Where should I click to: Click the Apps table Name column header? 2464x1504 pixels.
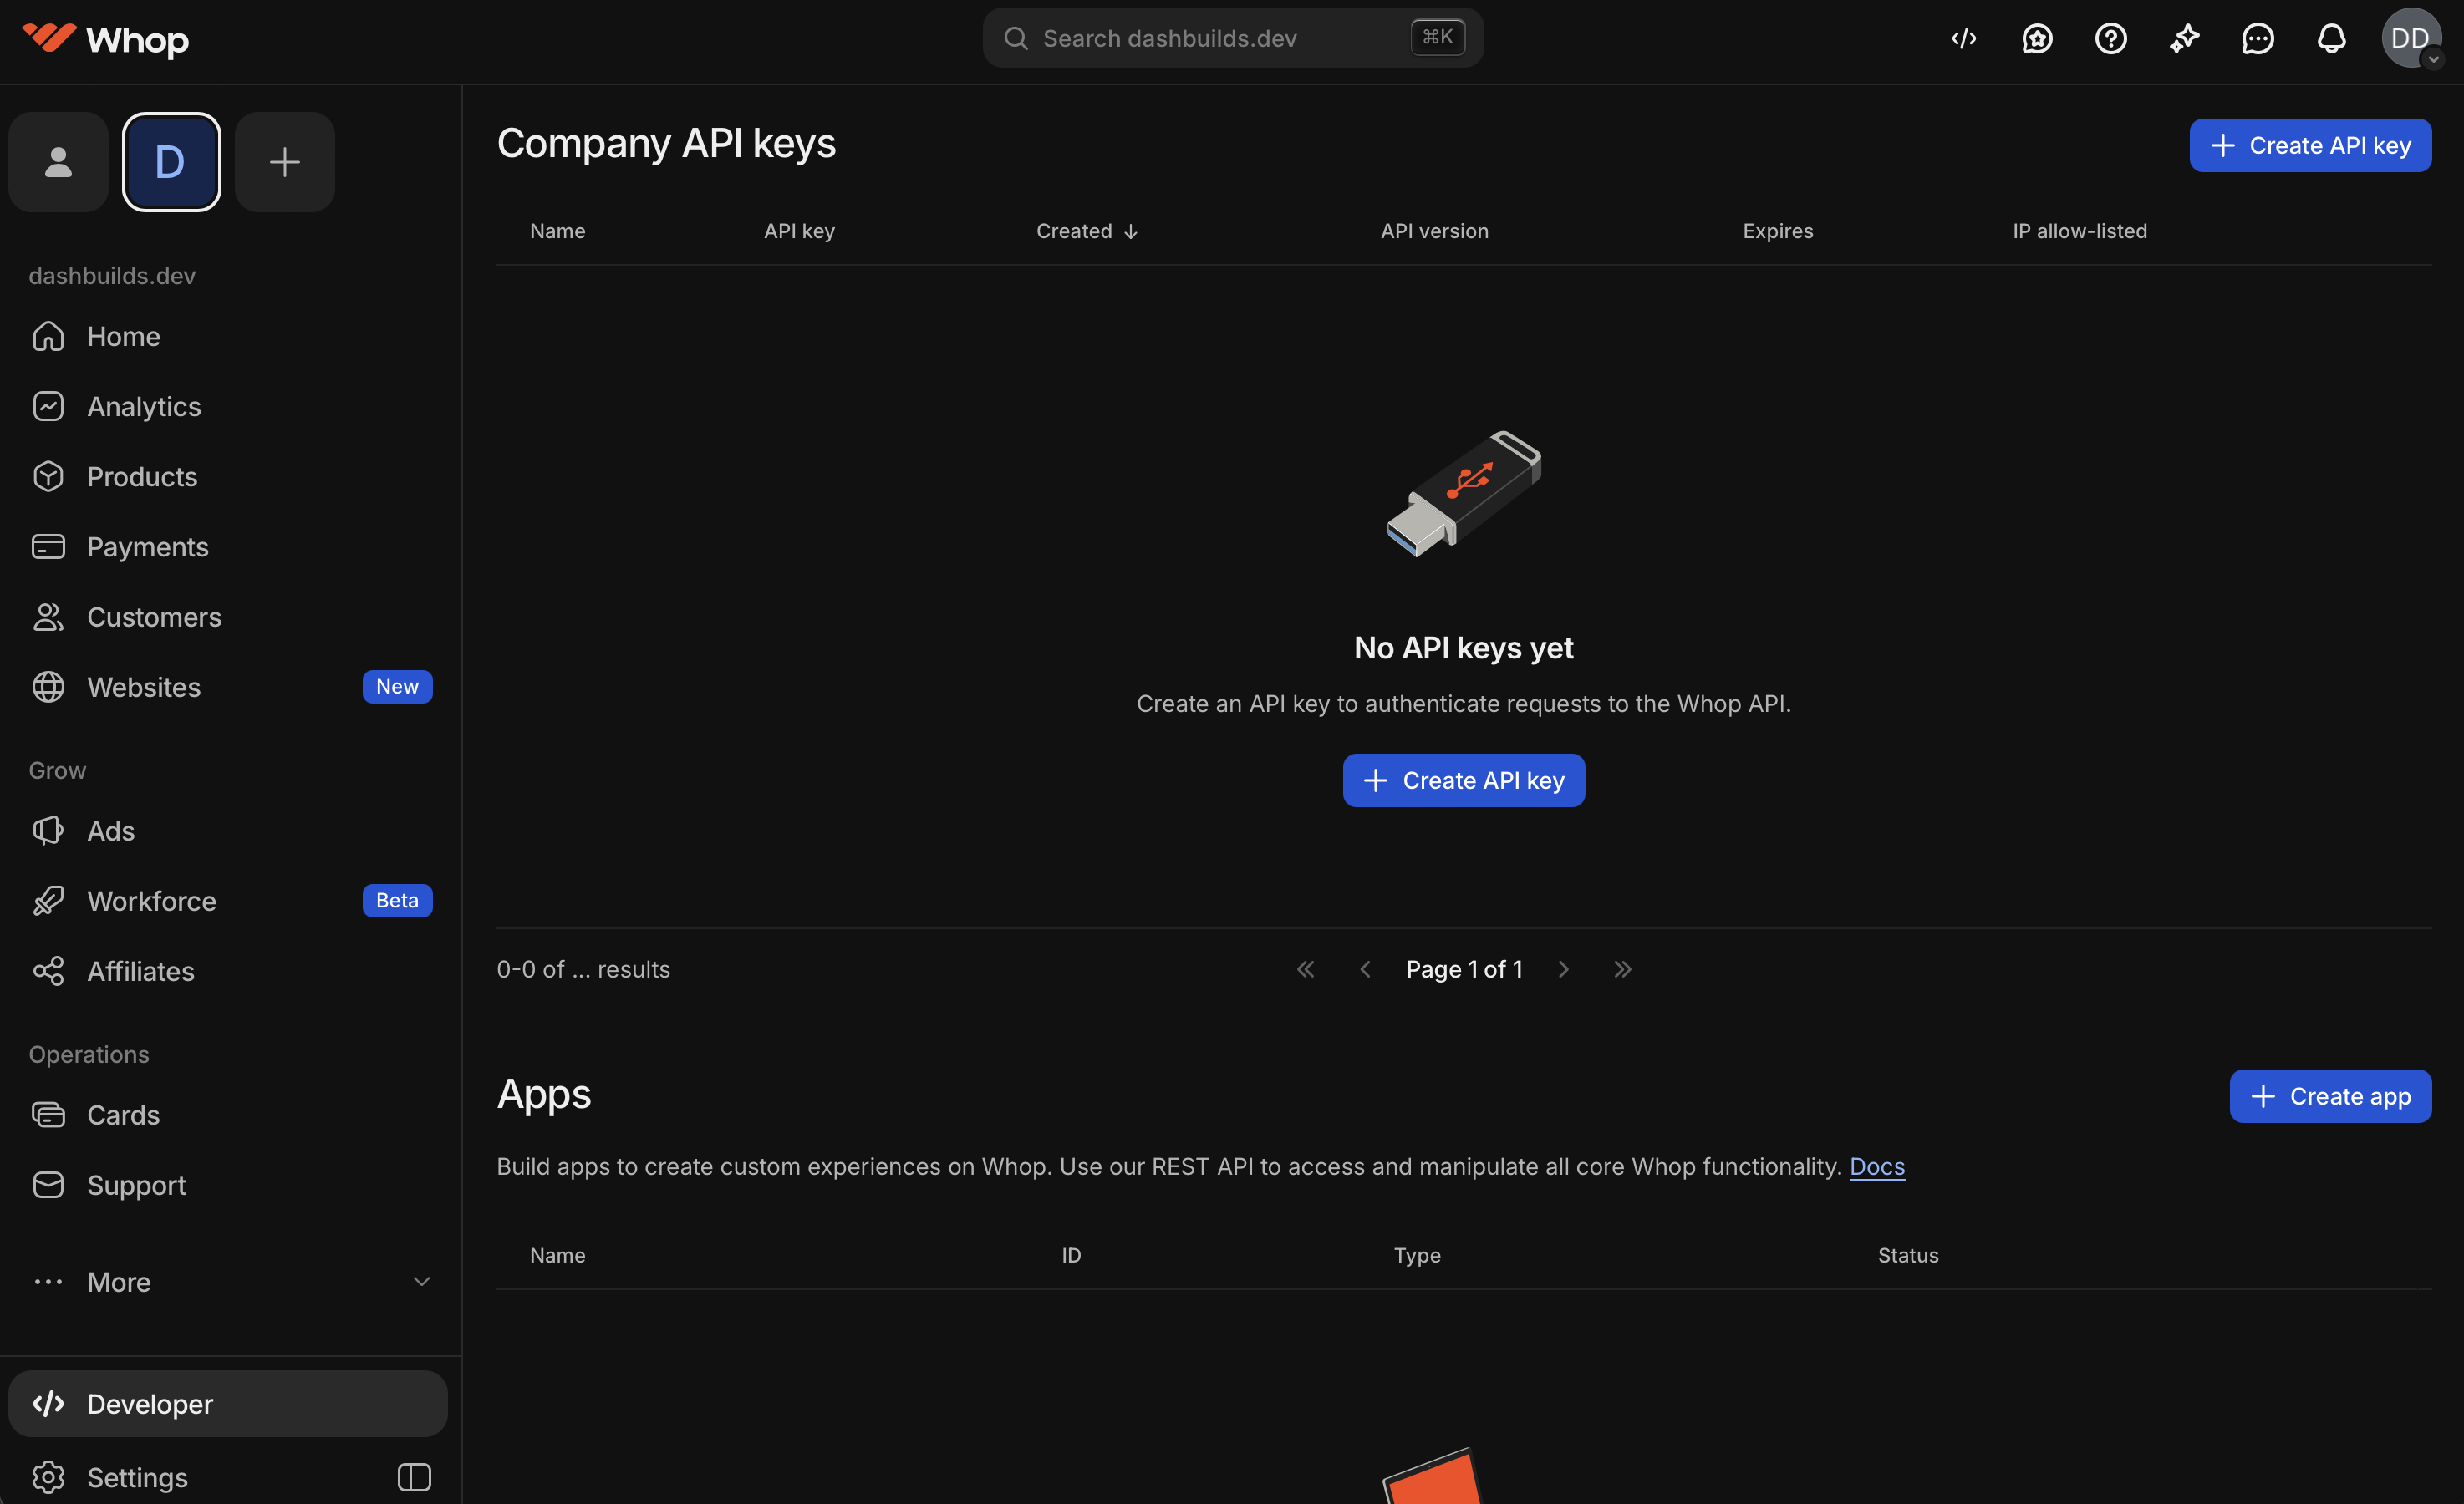[558, 1255]
